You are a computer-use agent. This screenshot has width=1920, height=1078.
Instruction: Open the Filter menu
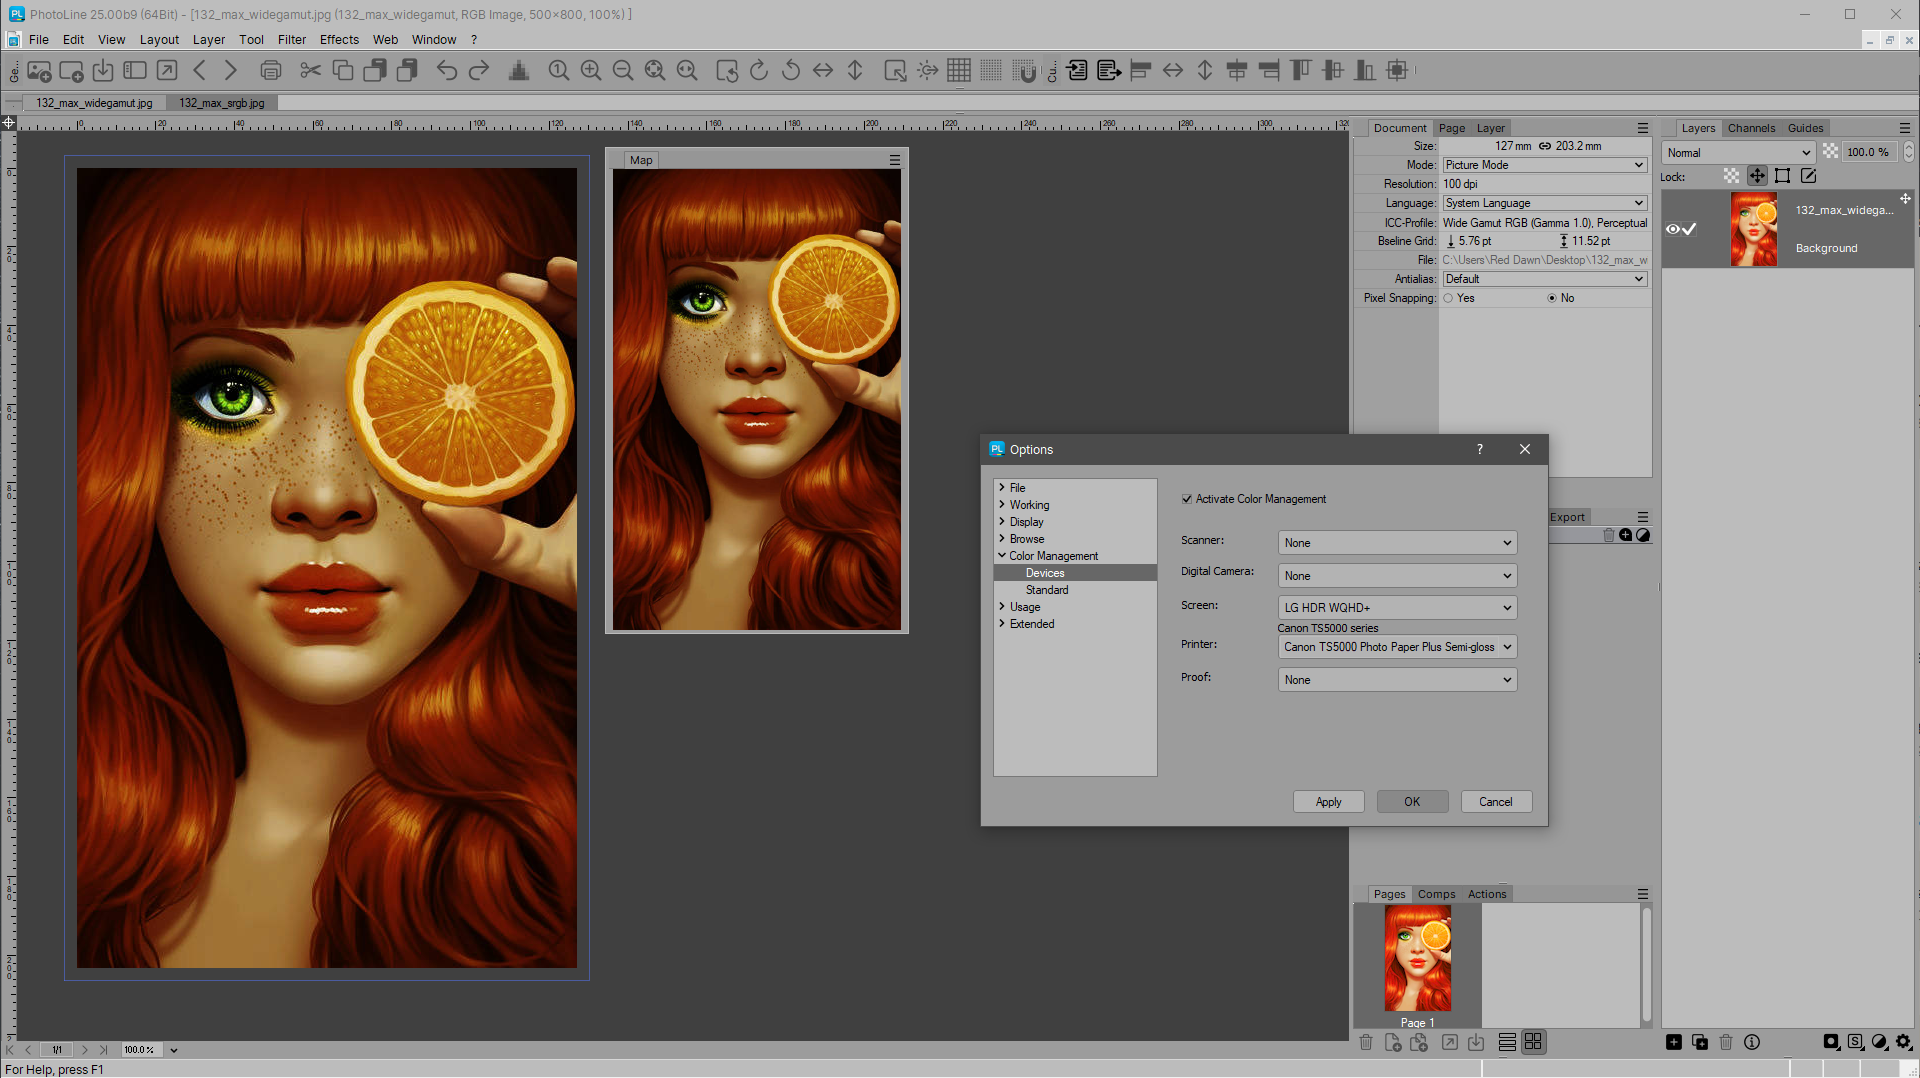click(292, 40)
